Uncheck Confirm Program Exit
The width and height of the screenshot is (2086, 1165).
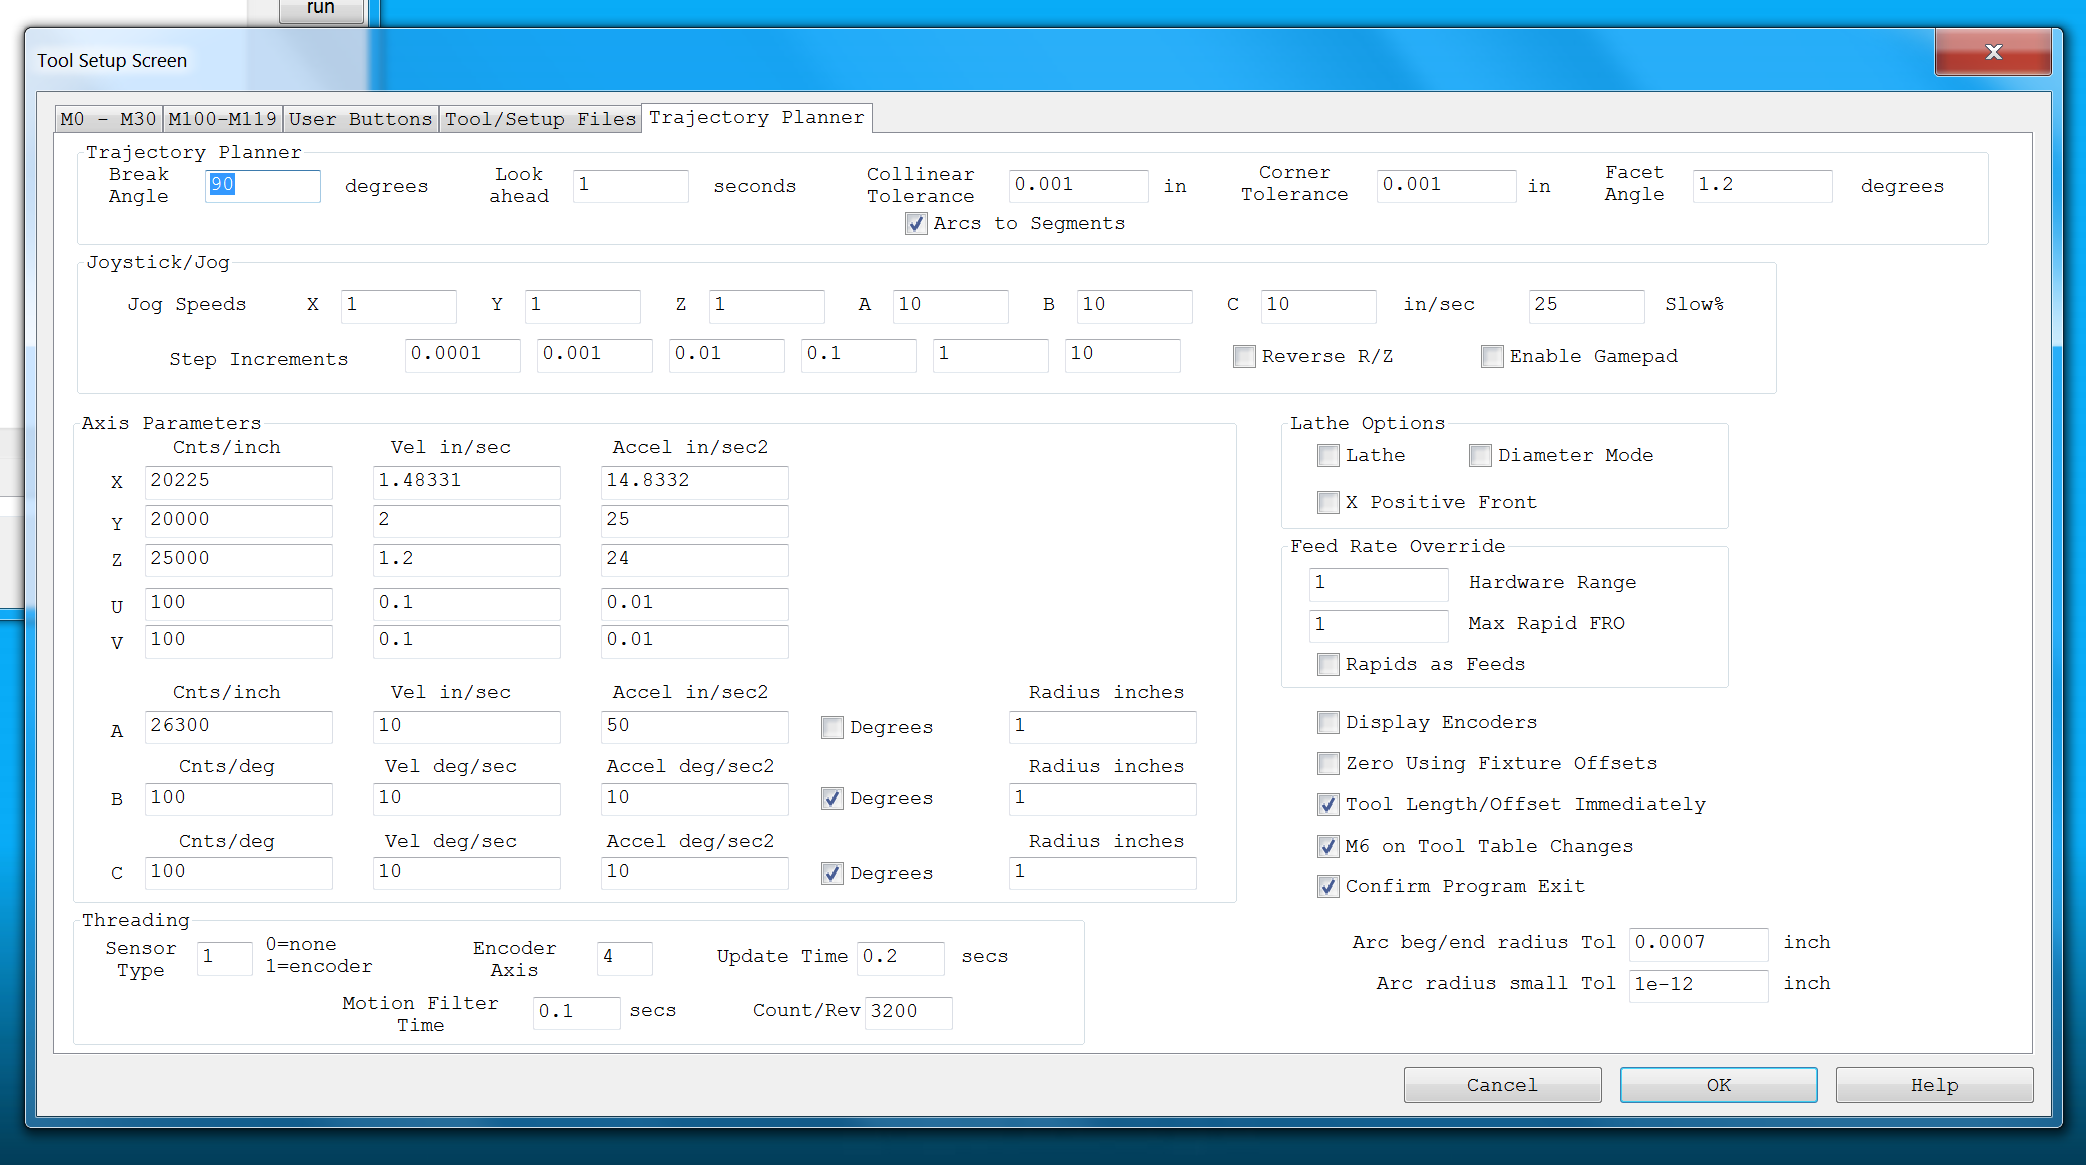point(1328,887)
